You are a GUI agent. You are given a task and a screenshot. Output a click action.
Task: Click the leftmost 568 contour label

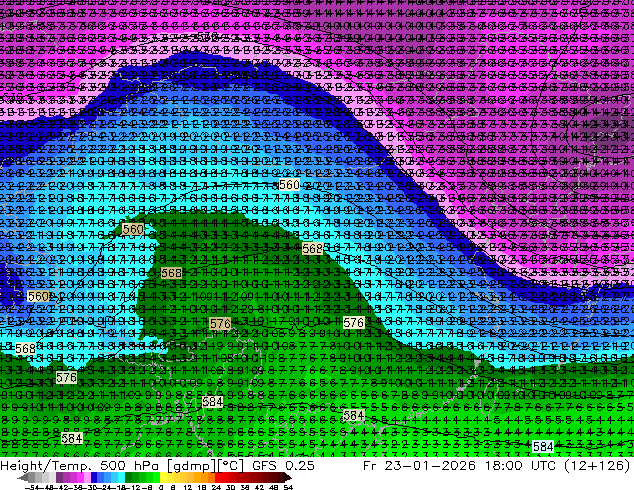point(25,348)
